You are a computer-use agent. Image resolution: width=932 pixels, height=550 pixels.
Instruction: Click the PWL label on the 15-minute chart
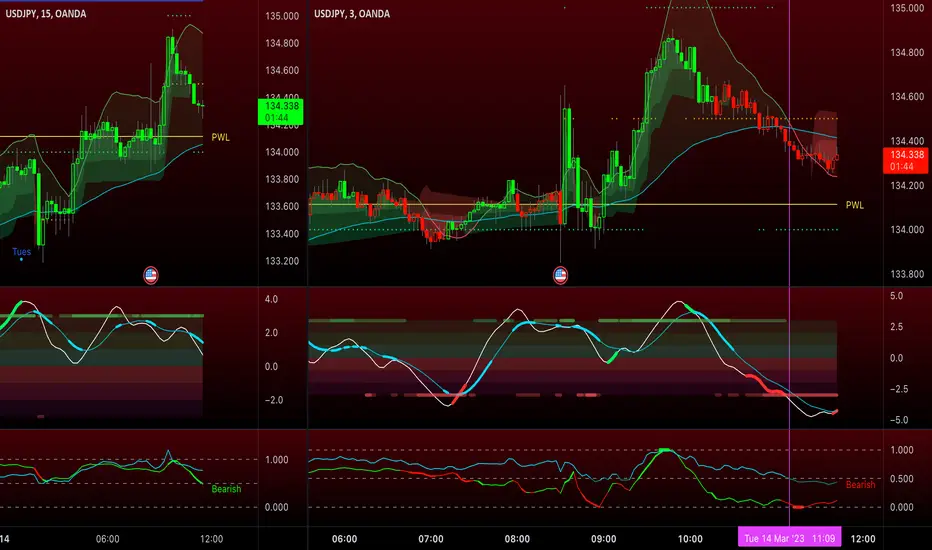coord(221,137)
